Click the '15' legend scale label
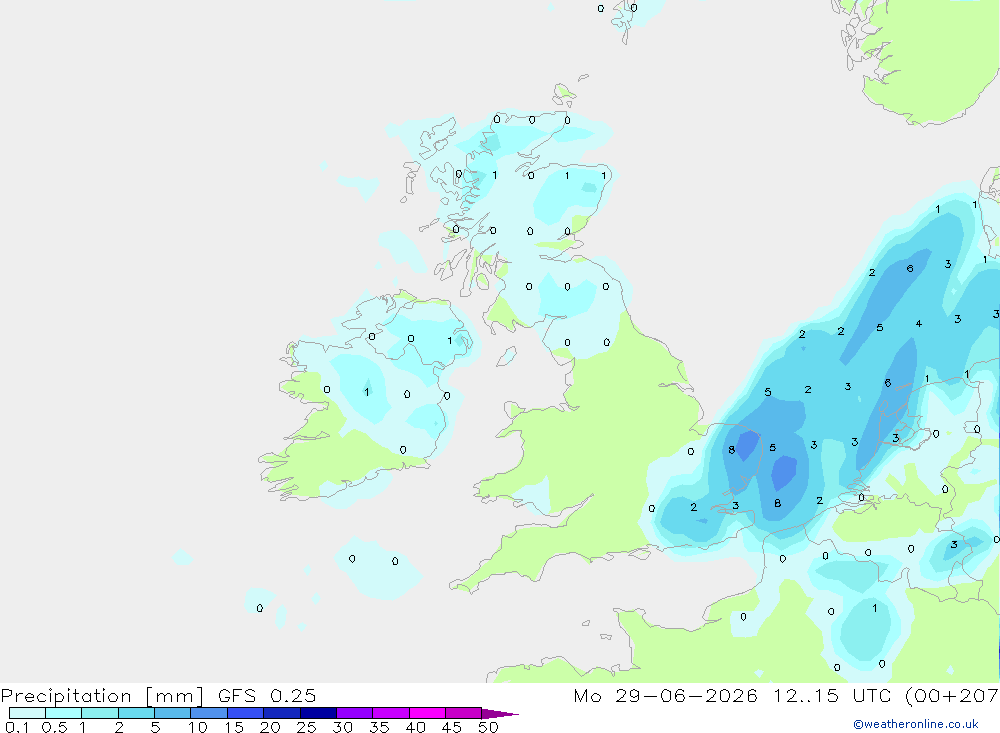The height and width of the screenshot is (733, 1000). [x=234, y=727]
